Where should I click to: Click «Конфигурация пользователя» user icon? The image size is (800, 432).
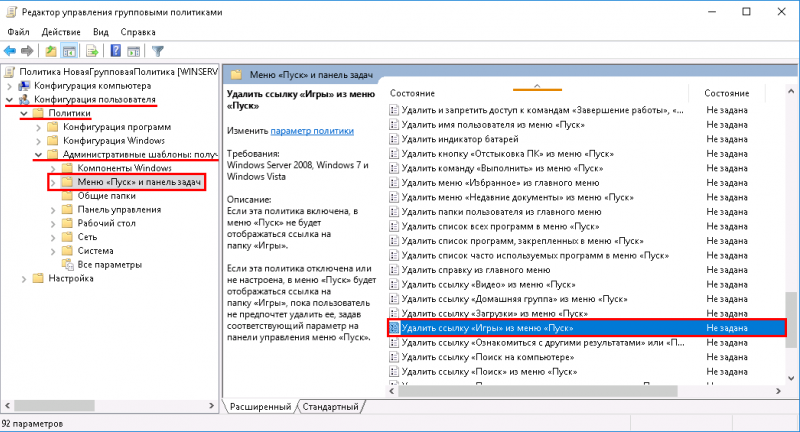24,99
